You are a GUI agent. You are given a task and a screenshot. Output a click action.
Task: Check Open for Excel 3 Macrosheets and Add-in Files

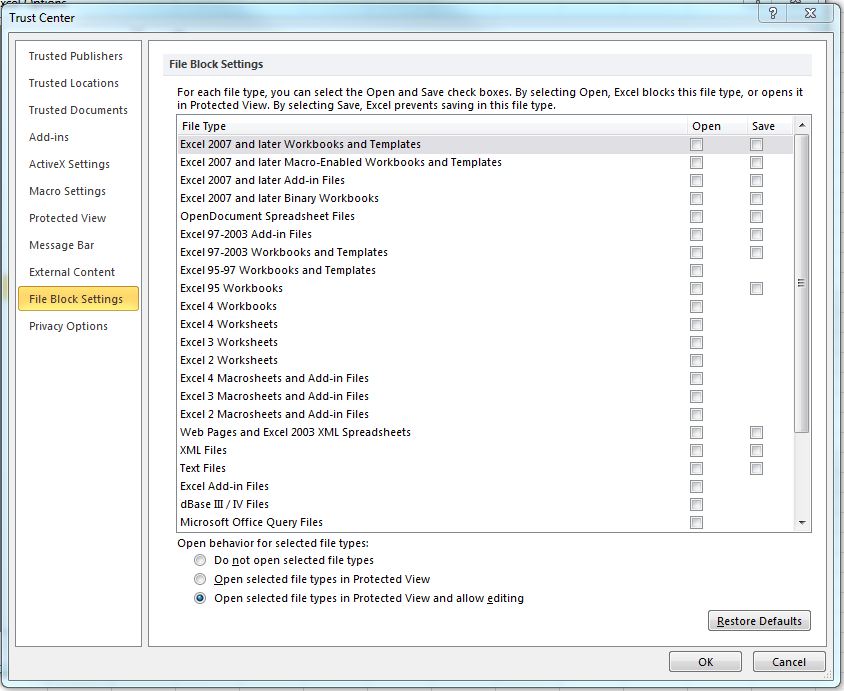pos(697,397)
